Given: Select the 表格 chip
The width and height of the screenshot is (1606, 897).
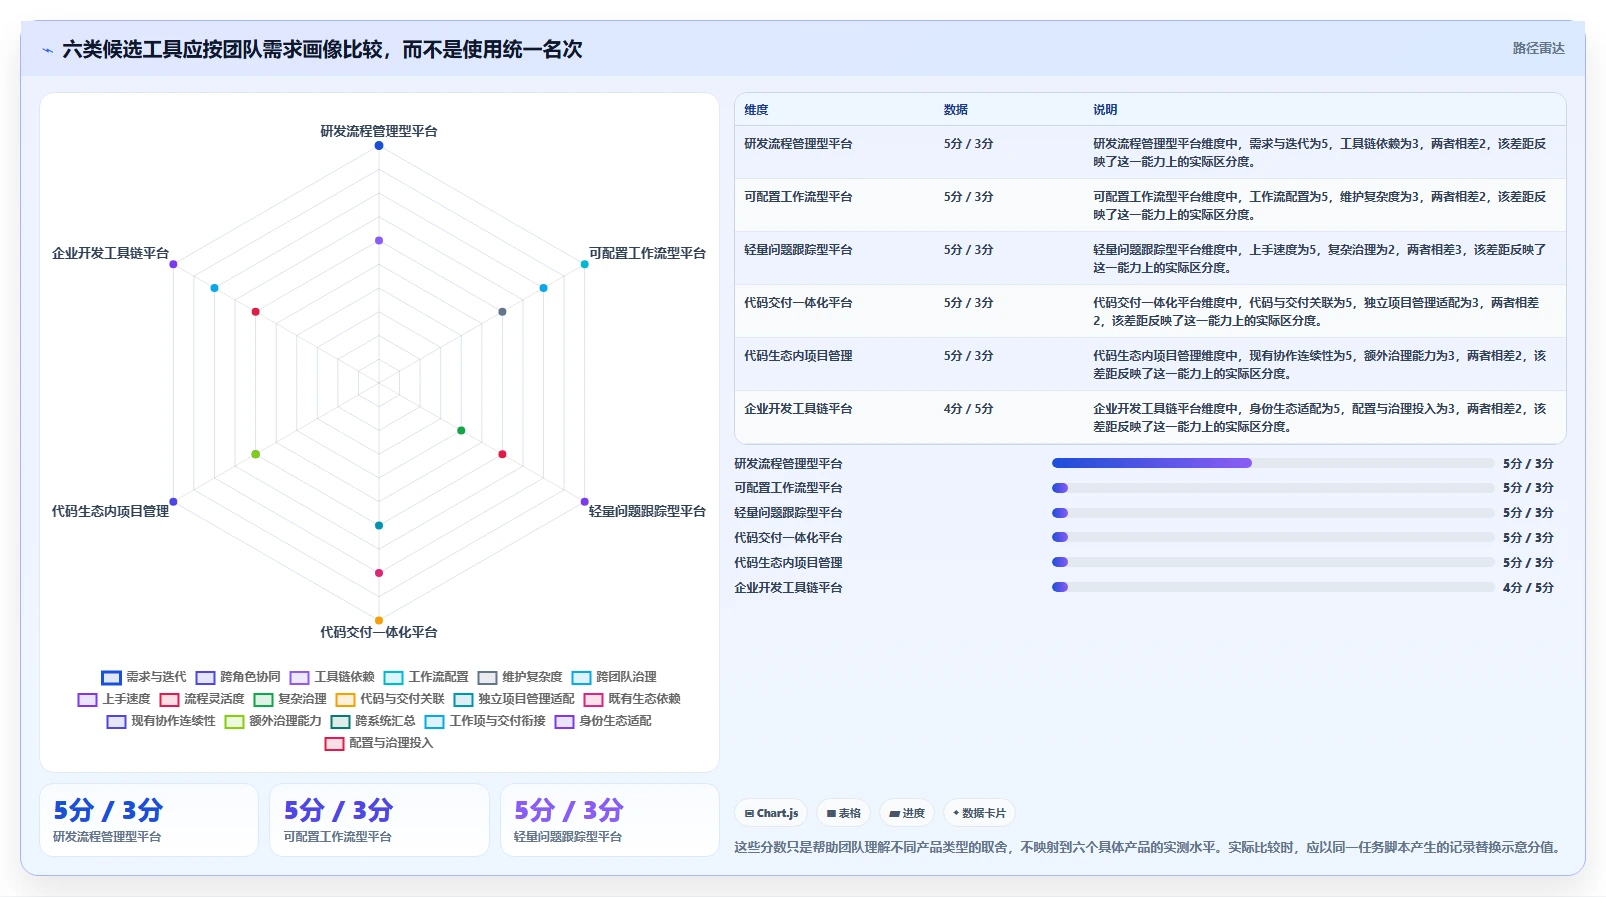Looking at the screenshot, I should [x=843, y=813].
